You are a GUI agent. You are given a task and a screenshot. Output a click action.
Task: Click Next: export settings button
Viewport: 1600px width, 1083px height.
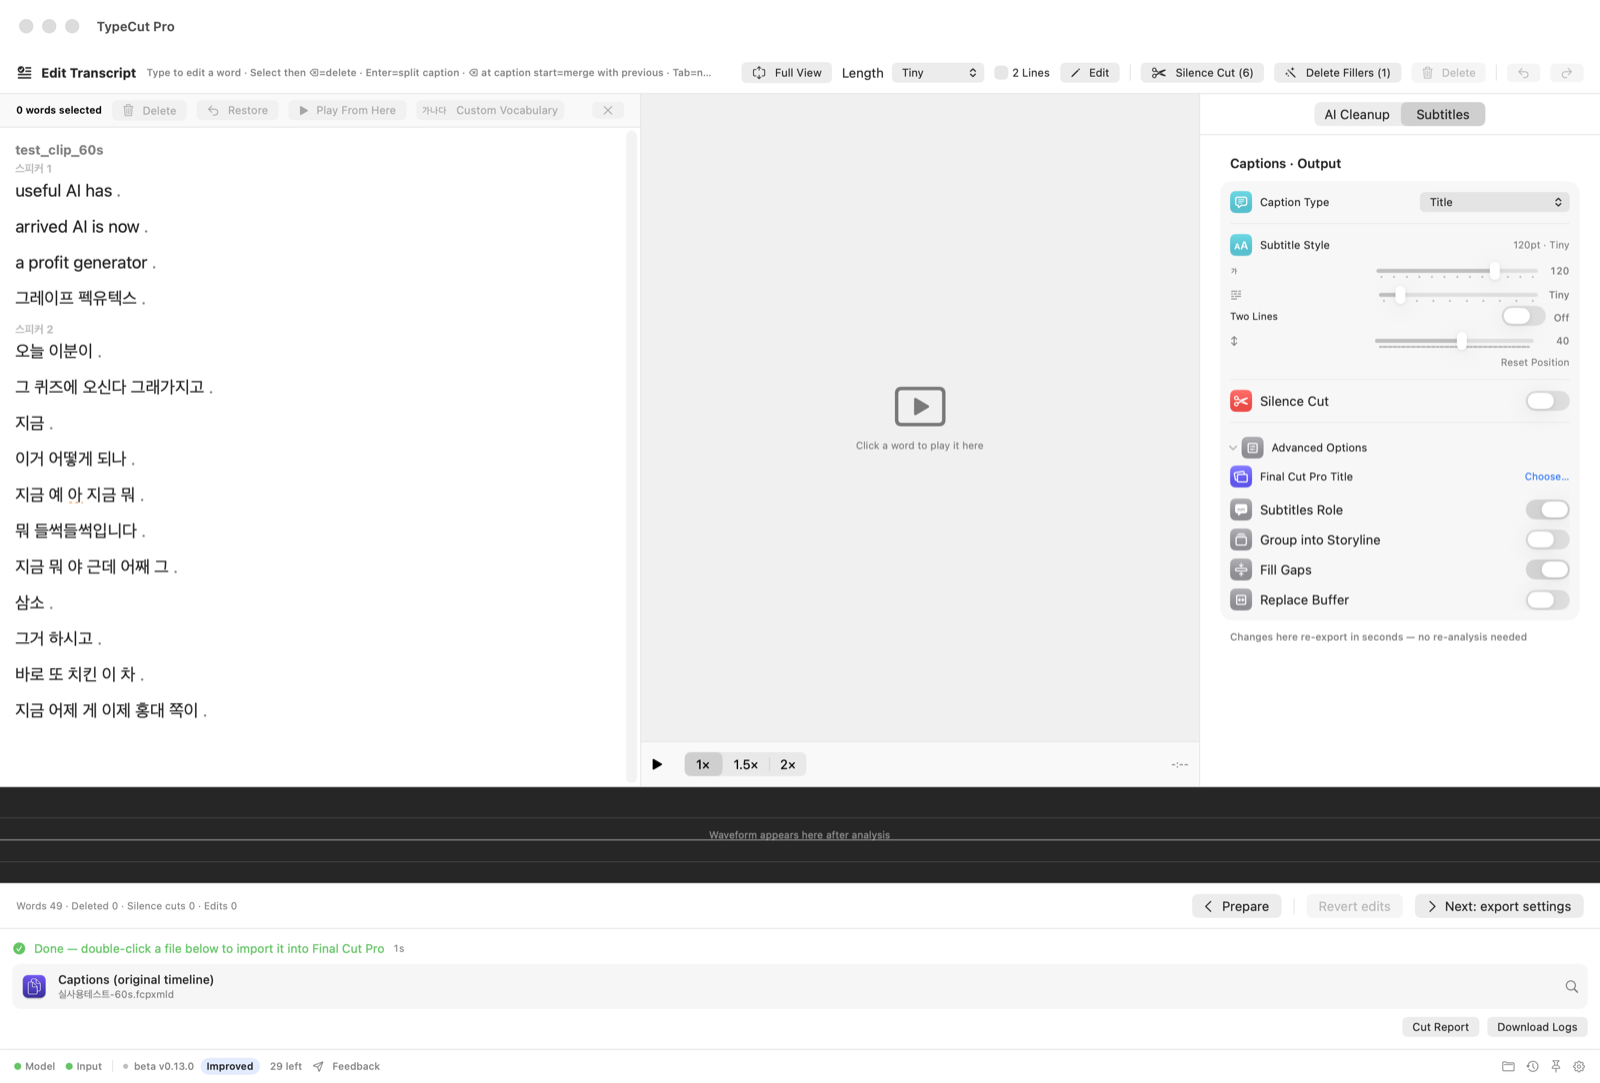[x=1498, y=906]
